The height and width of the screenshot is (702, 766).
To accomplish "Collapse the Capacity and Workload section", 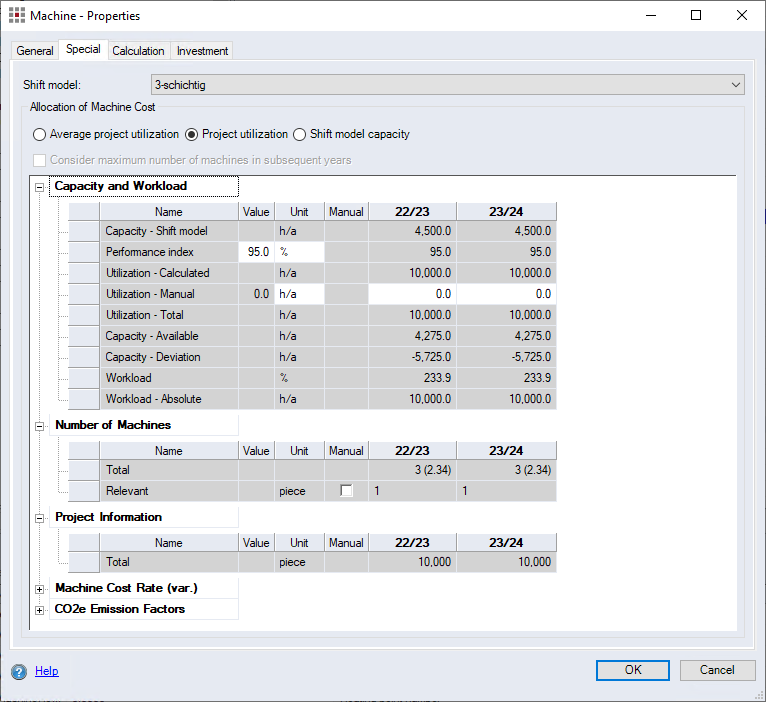I will 40,187.
